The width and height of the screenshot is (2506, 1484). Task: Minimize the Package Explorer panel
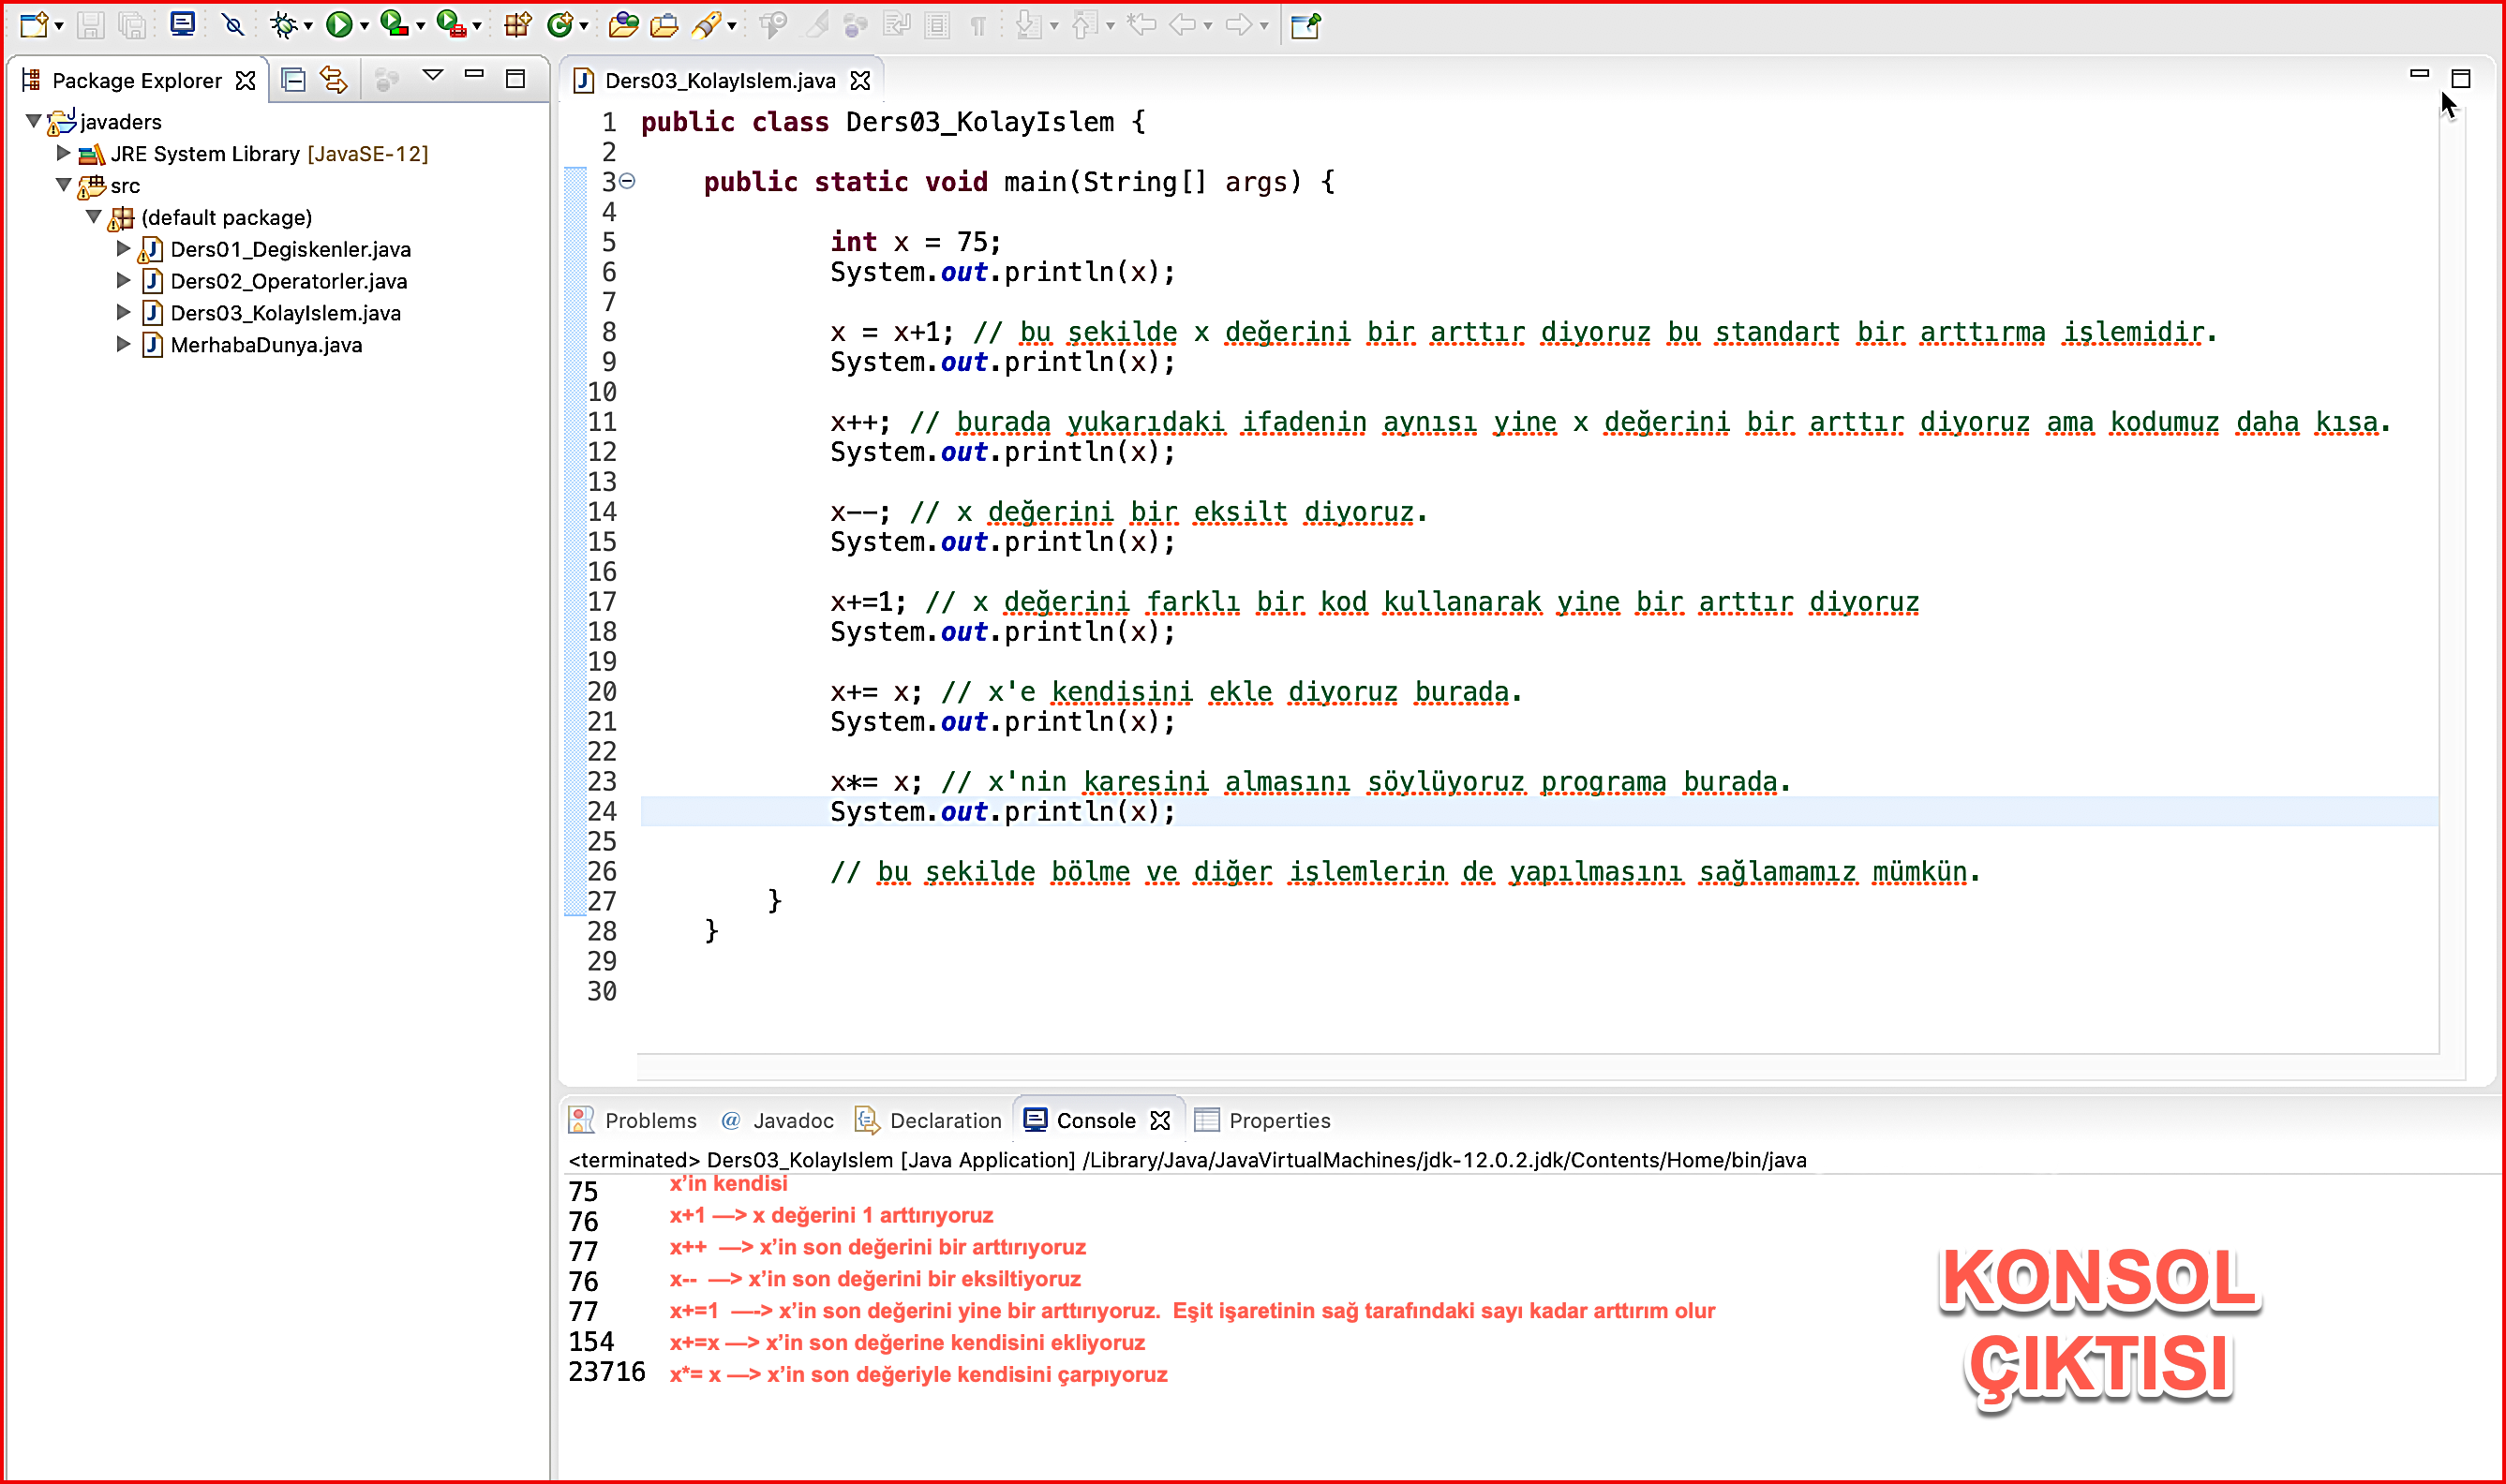[x=474, y=74]
